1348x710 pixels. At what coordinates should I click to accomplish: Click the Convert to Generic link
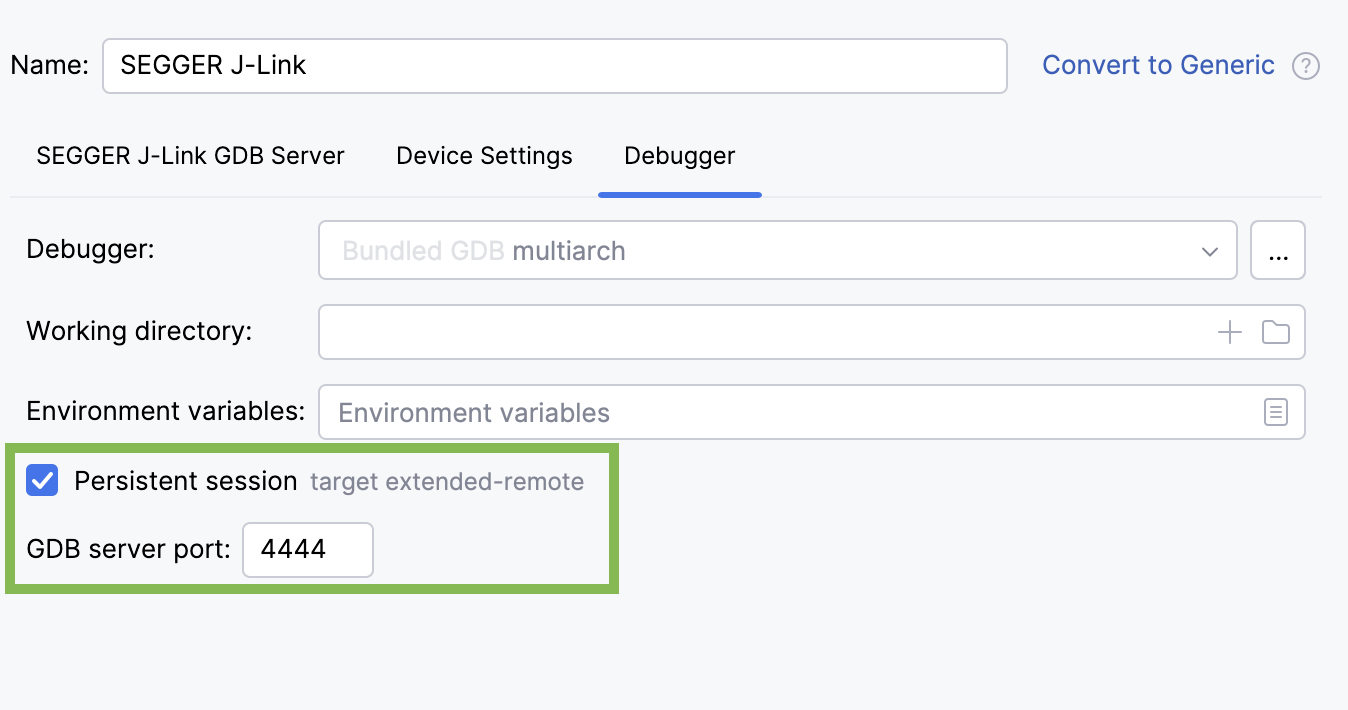tap(1158, 66)
